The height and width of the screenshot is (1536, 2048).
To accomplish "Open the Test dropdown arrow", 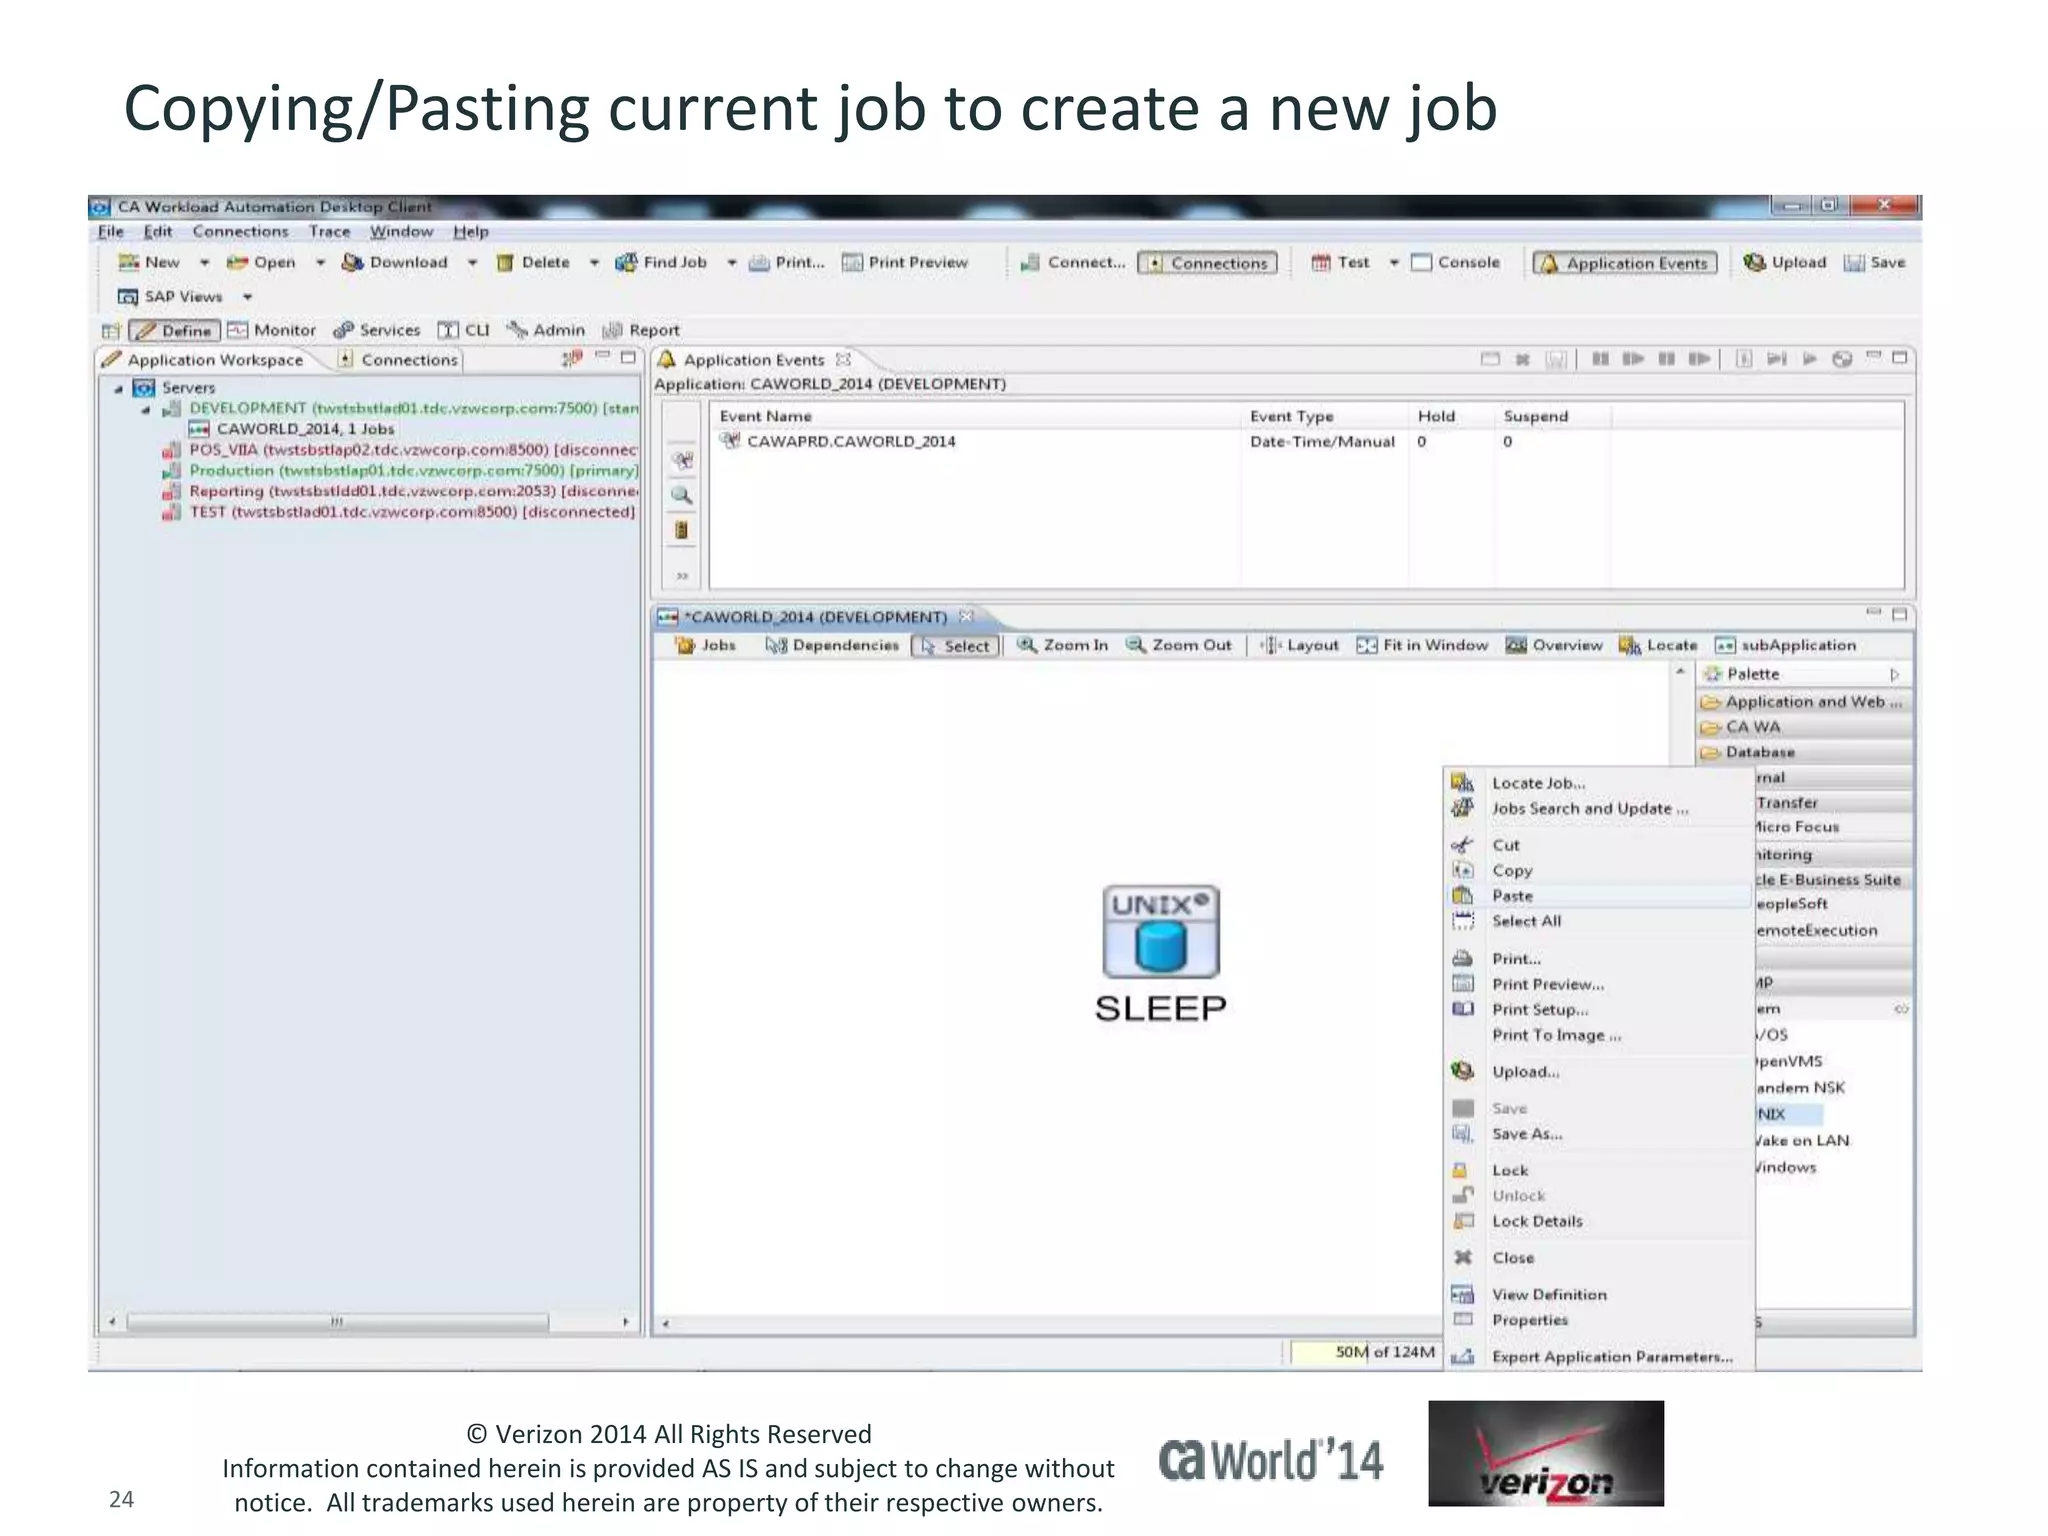I will pyautogui.click(x=1394, y=263).
